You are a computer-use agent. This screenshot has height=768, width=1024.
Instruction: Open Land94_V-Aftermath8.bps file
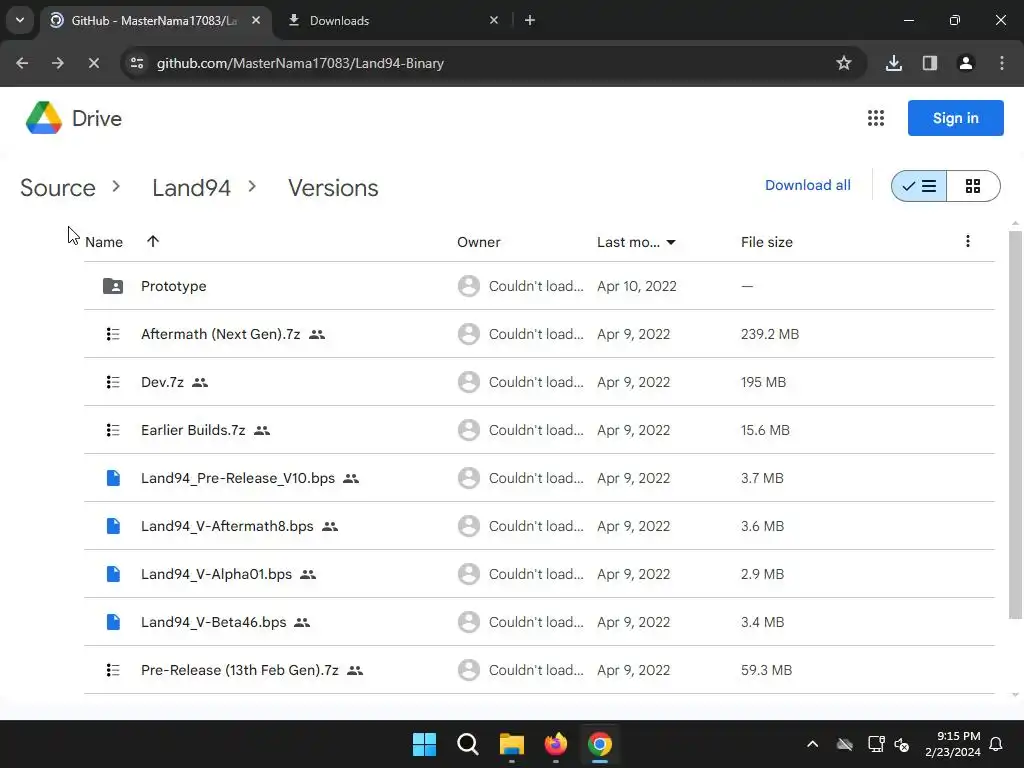[227, 526]
